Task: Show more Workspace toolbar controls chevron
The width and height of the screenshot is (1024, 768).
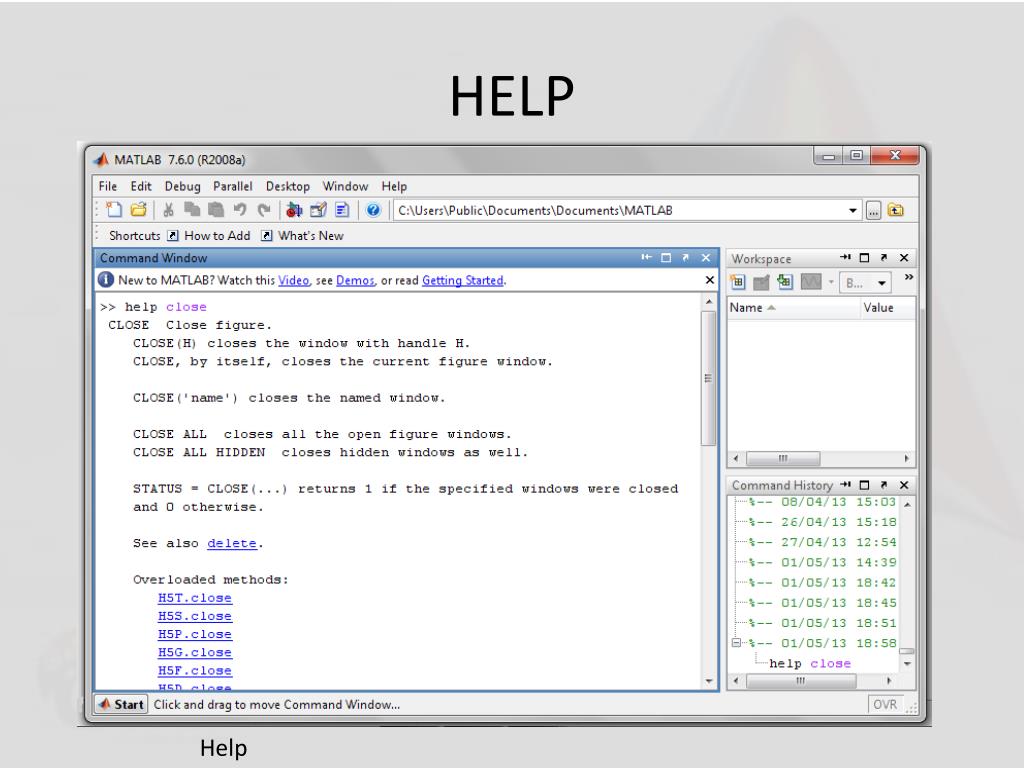Action: tap(908, 278)
